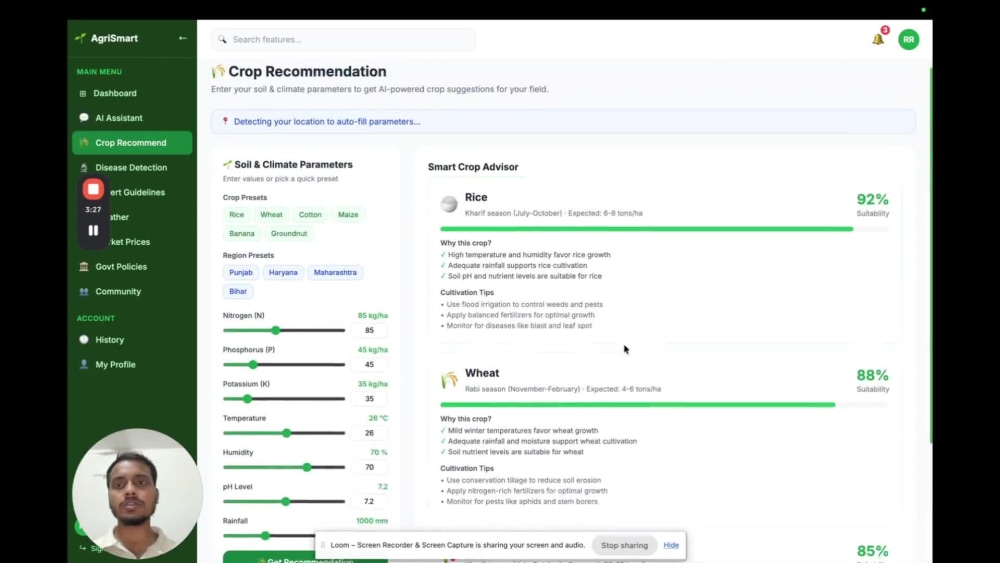
Task: Click the History clock icon
Action: pyautogui.click(x=84, y=340)
